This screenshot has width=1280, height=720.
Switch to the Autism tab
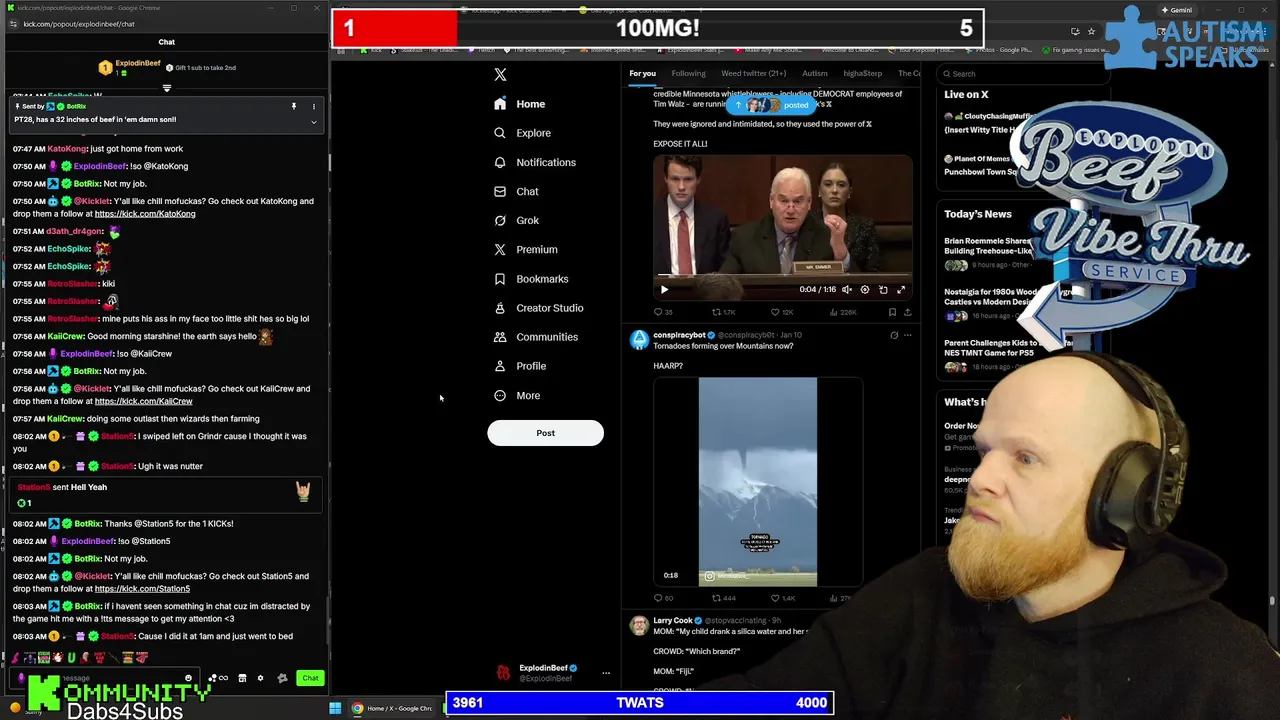click(x=814, y=73)
